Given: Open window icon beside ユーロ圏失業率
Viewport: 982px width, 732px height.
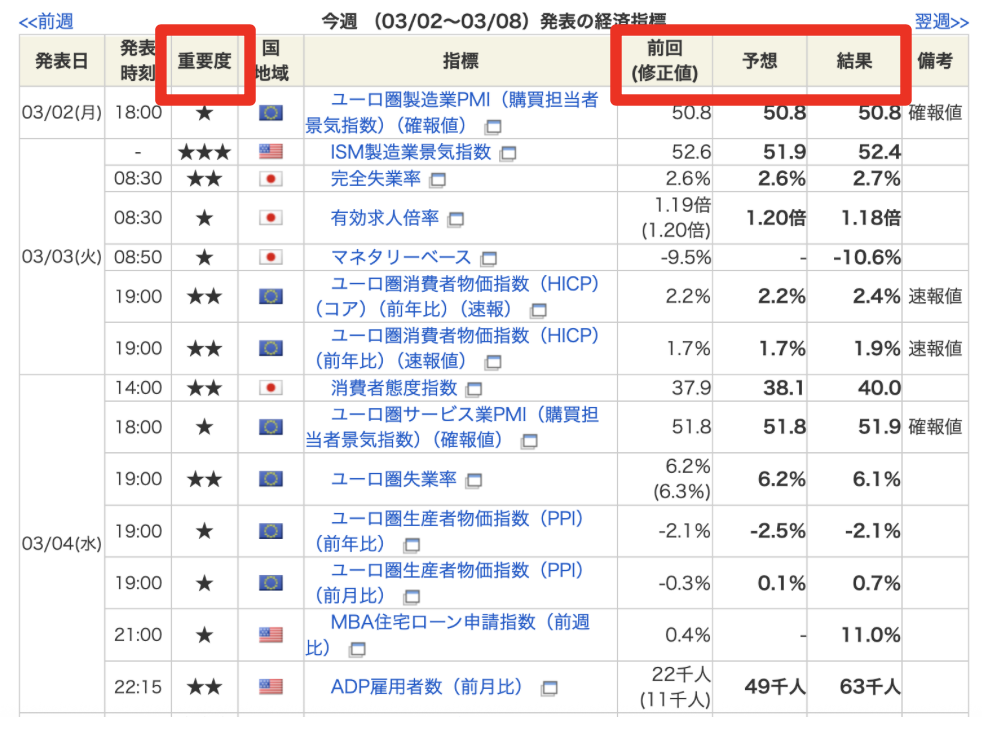Looking at the screenshot, I should tap(473, 480).
